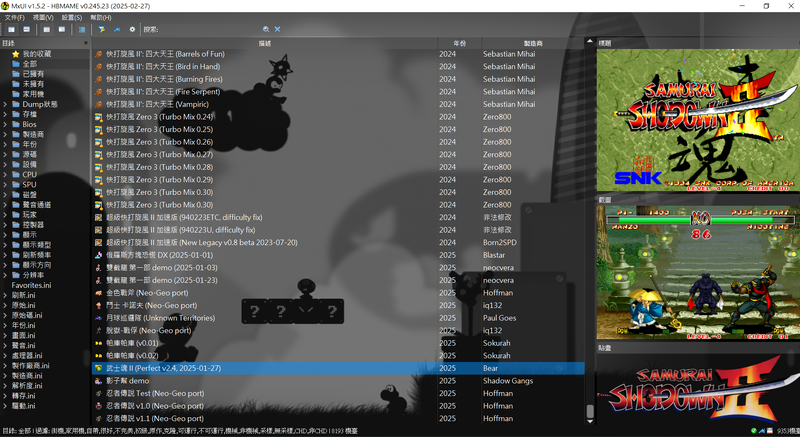Clear search with the blue X icon

click(x=278, y=30)
